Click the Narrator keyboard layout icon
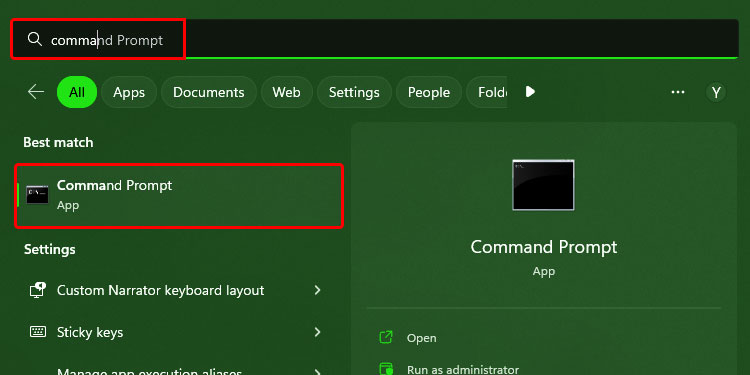The height and width of the screenshot is (375, 750). [x=38, y=290]
